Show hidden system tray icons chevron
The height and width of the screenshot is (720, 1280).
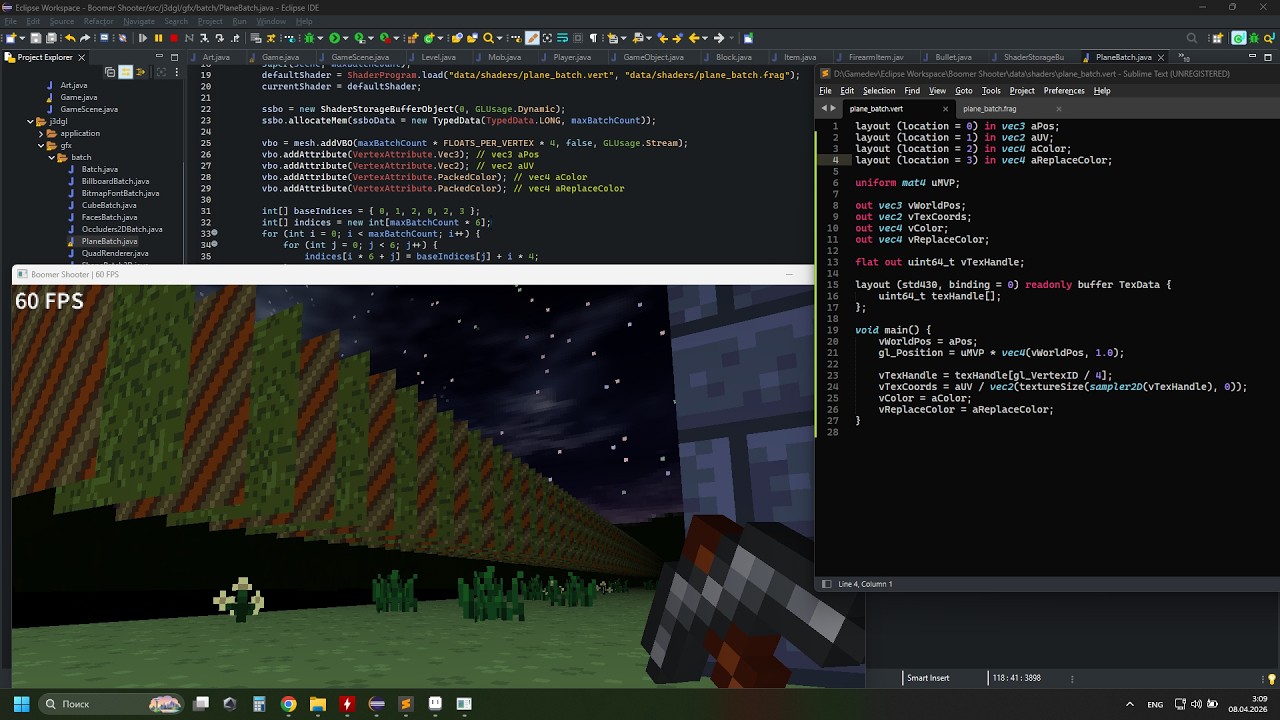tap(1130, 704)
